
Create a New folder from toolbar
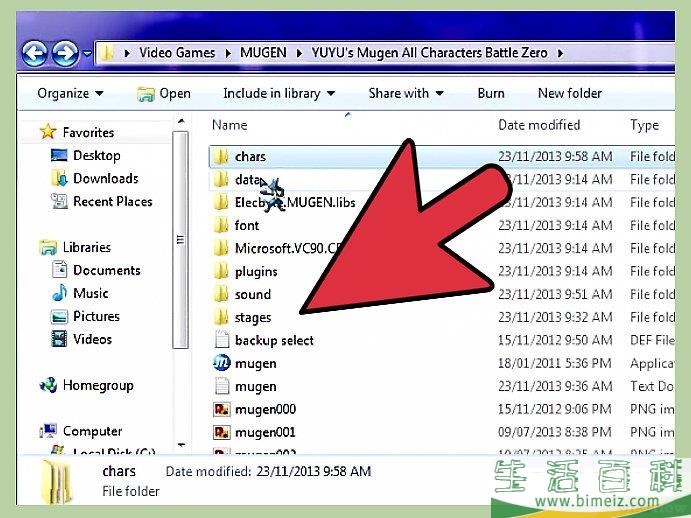click(570, 93)
